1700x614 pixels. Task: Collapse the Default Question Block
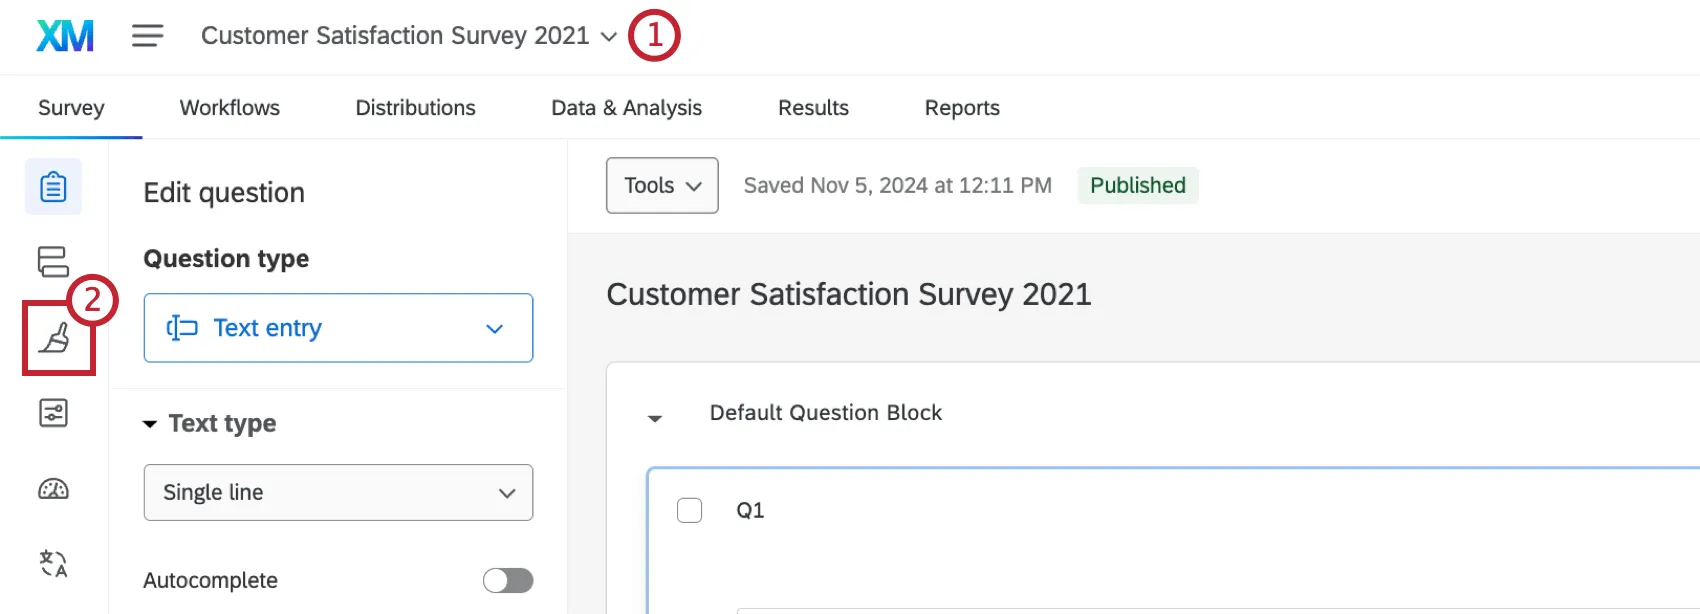[655, 418]
